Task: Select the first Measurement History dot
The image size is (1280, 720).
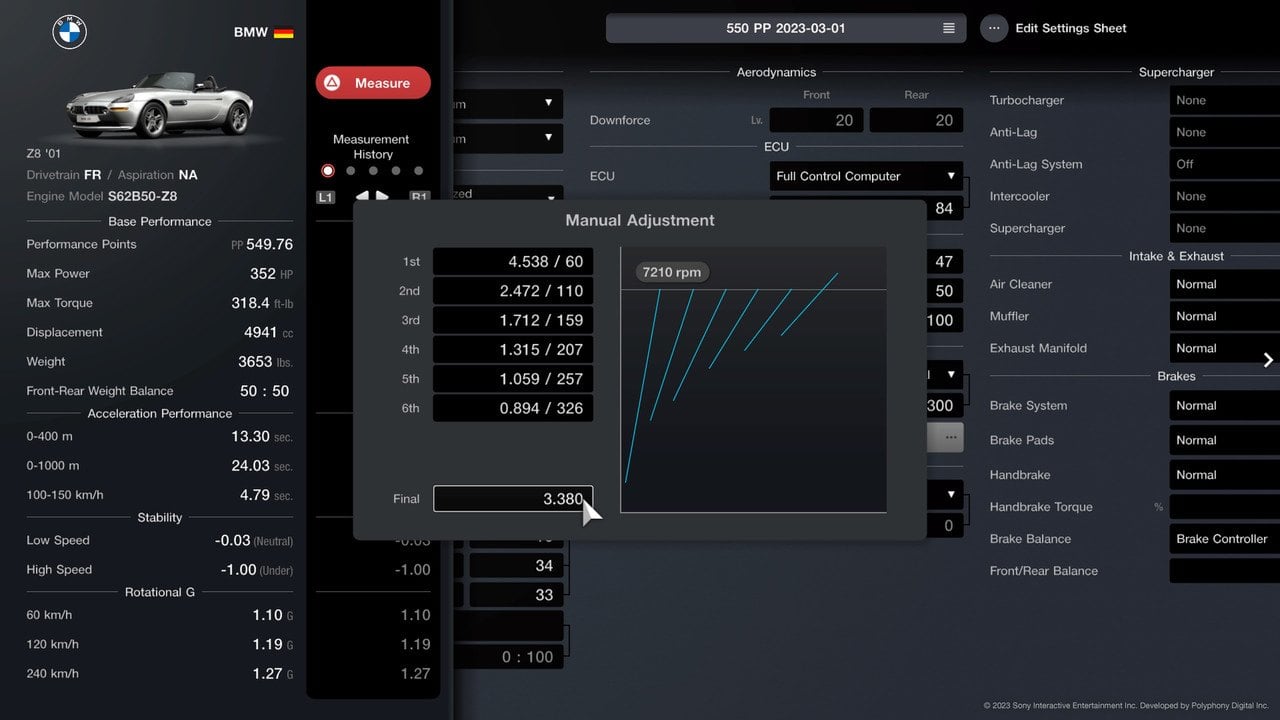Action: coord(328,171)
